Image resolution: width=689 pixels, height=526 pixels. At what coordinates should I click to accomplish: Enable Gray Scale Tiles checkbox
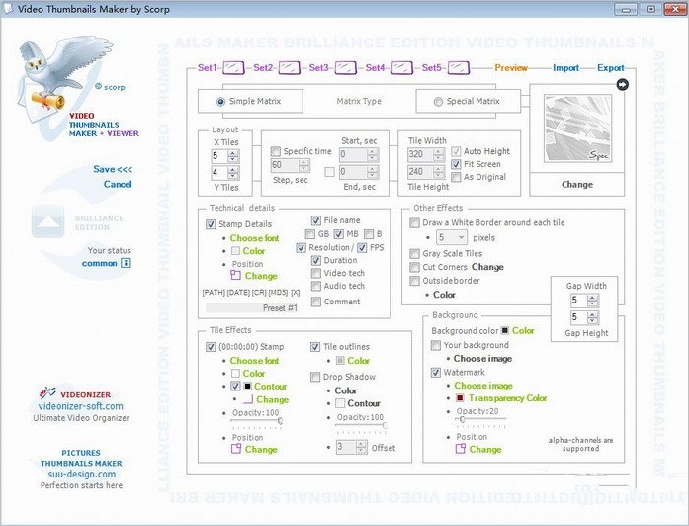pos(414,254)
